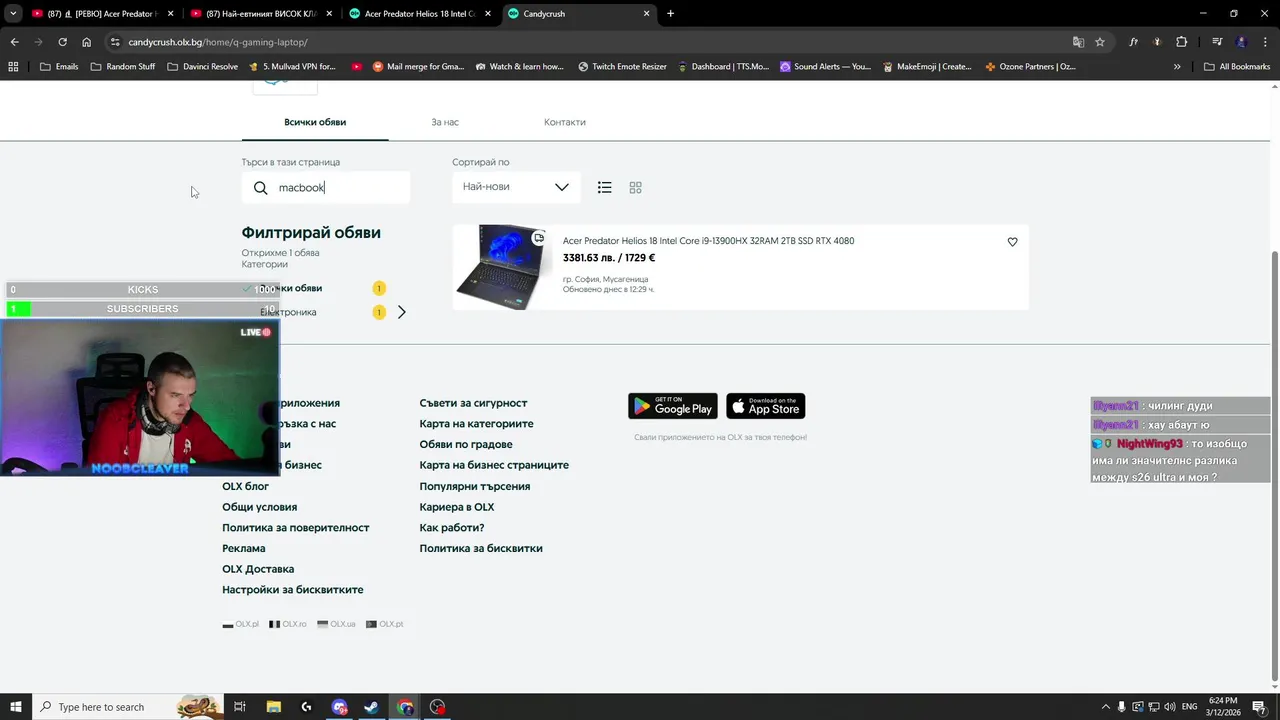
Task: Switch to grid view of listings
Action: coord(635,187)
